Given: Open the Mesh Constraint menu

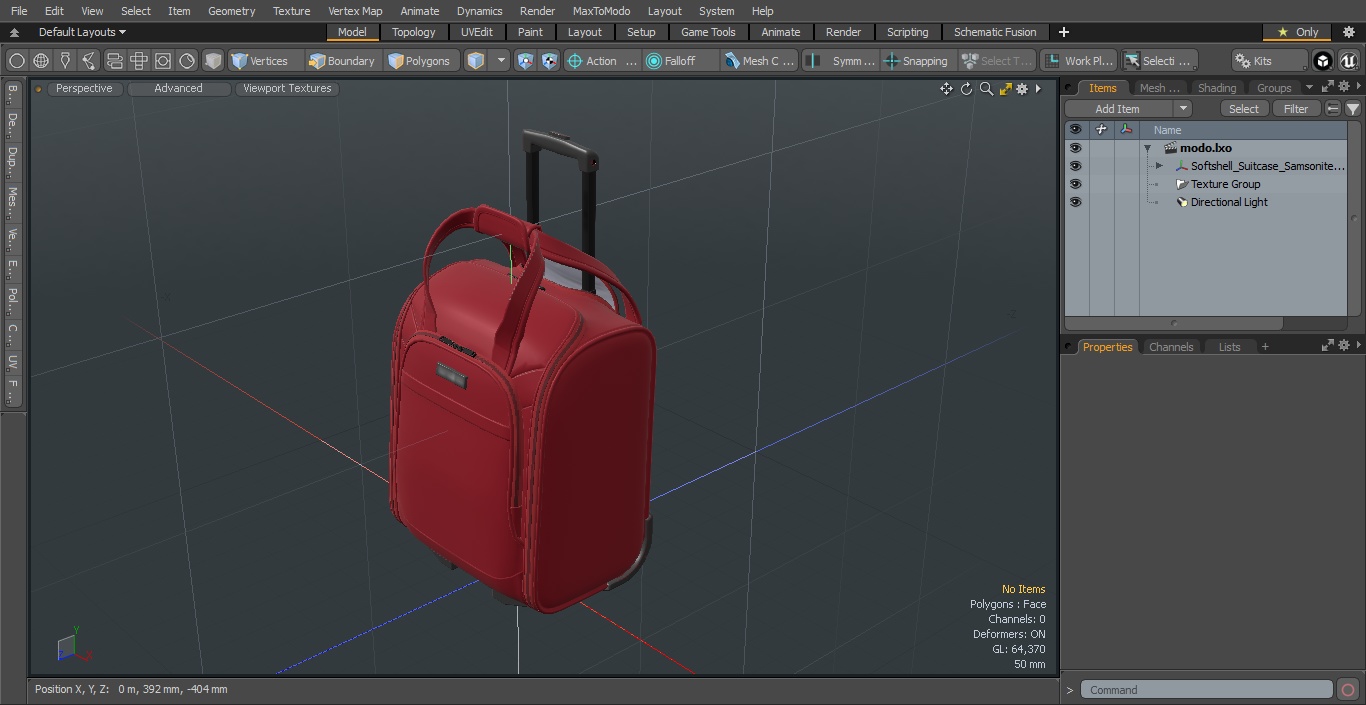Looking at the screenshot, I should click(x=760, y=61).
